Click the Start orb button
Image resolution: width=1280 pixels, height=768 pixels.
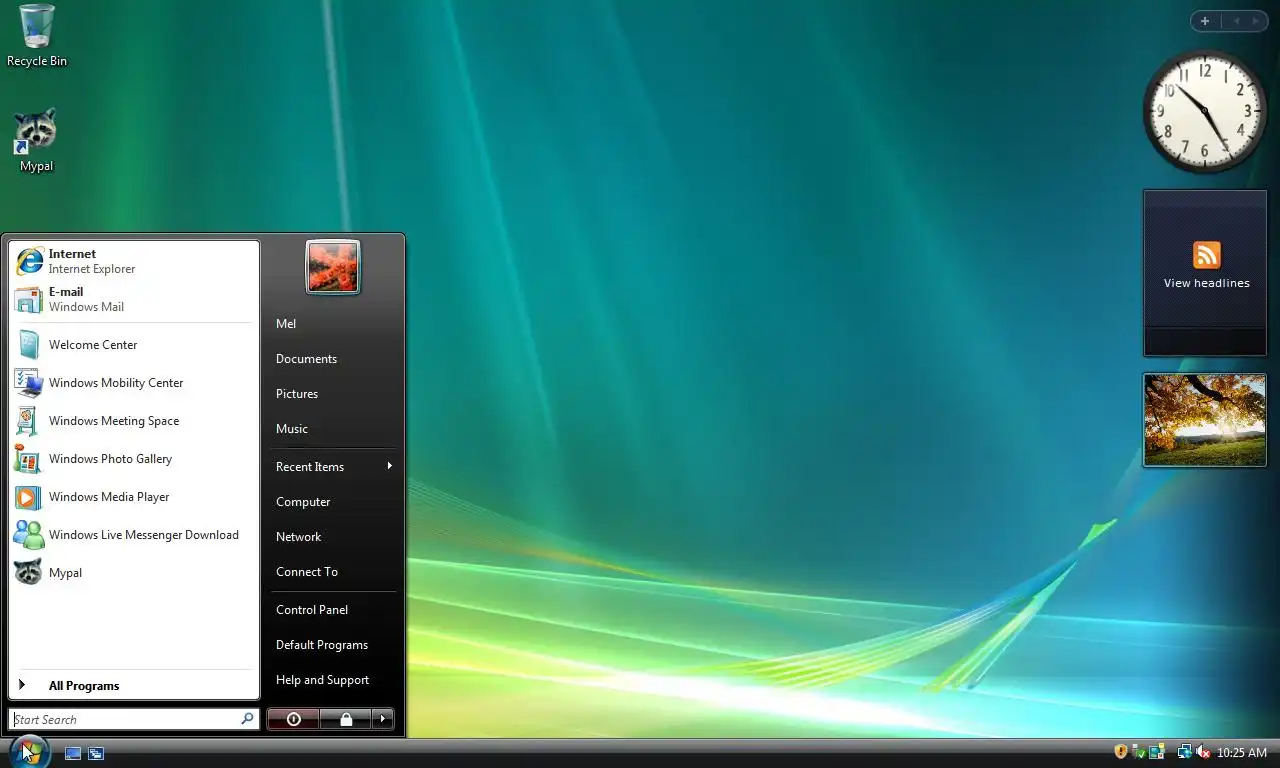29,751
